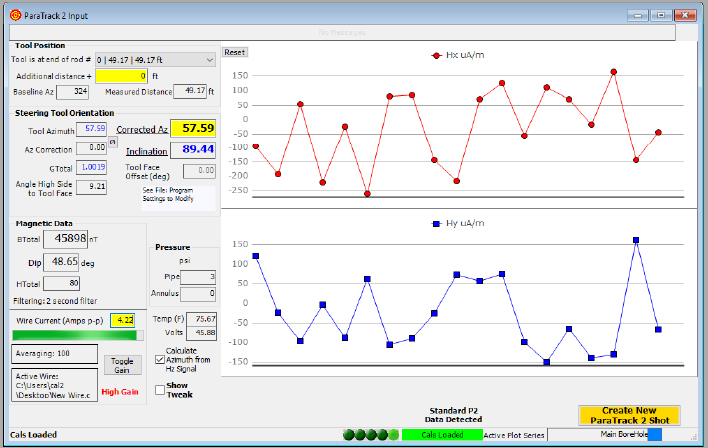The width and height of the screenshot is (708, 448).
Task: Click the blue Hy uA/m legend marker
Action: pos(436,223)
